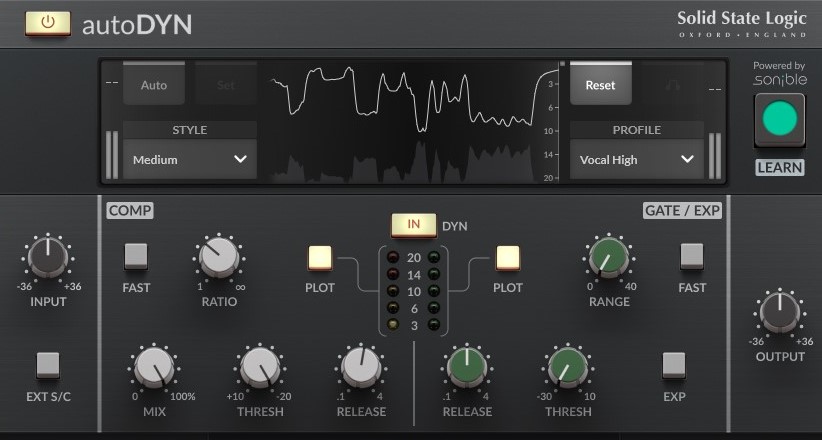Click the MIX knob

[154, 368]
